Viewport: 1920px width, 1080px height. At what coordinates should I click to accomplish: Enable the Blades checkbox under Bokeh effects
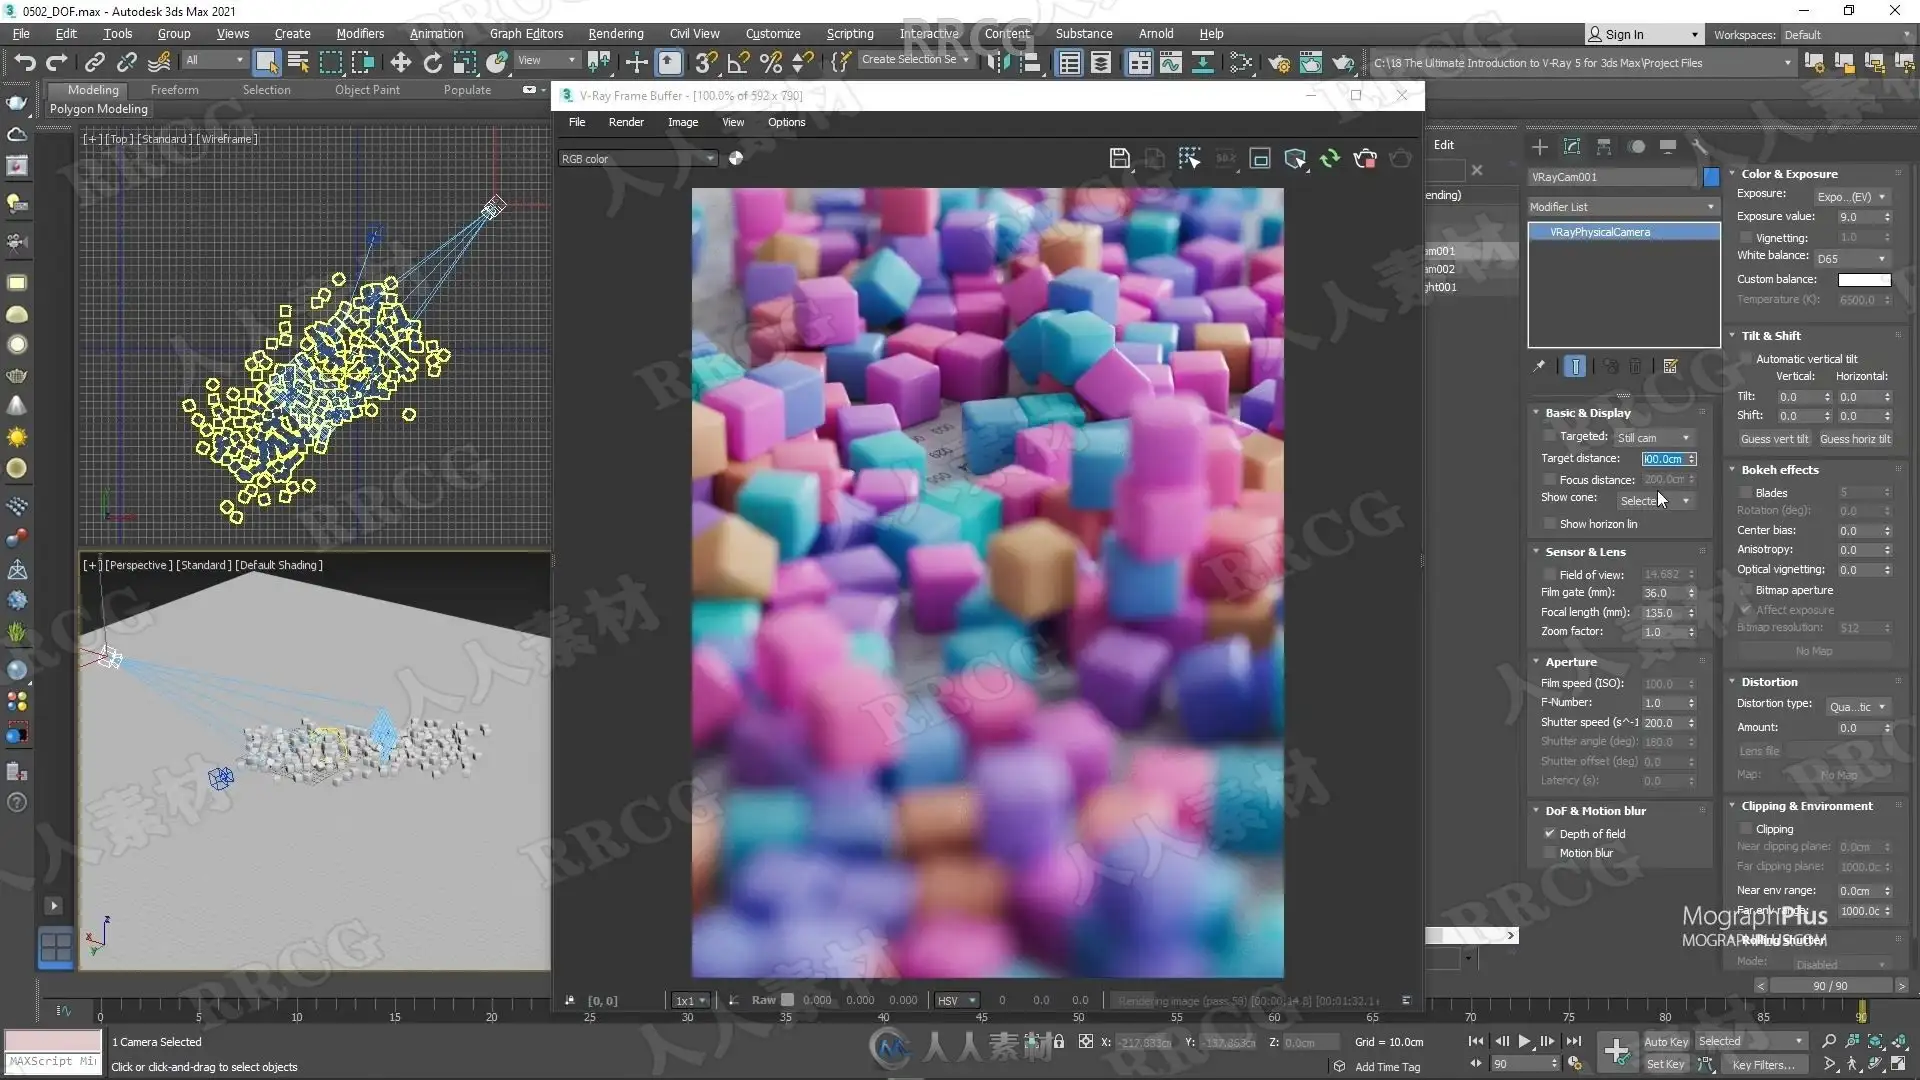point(1746,493)
